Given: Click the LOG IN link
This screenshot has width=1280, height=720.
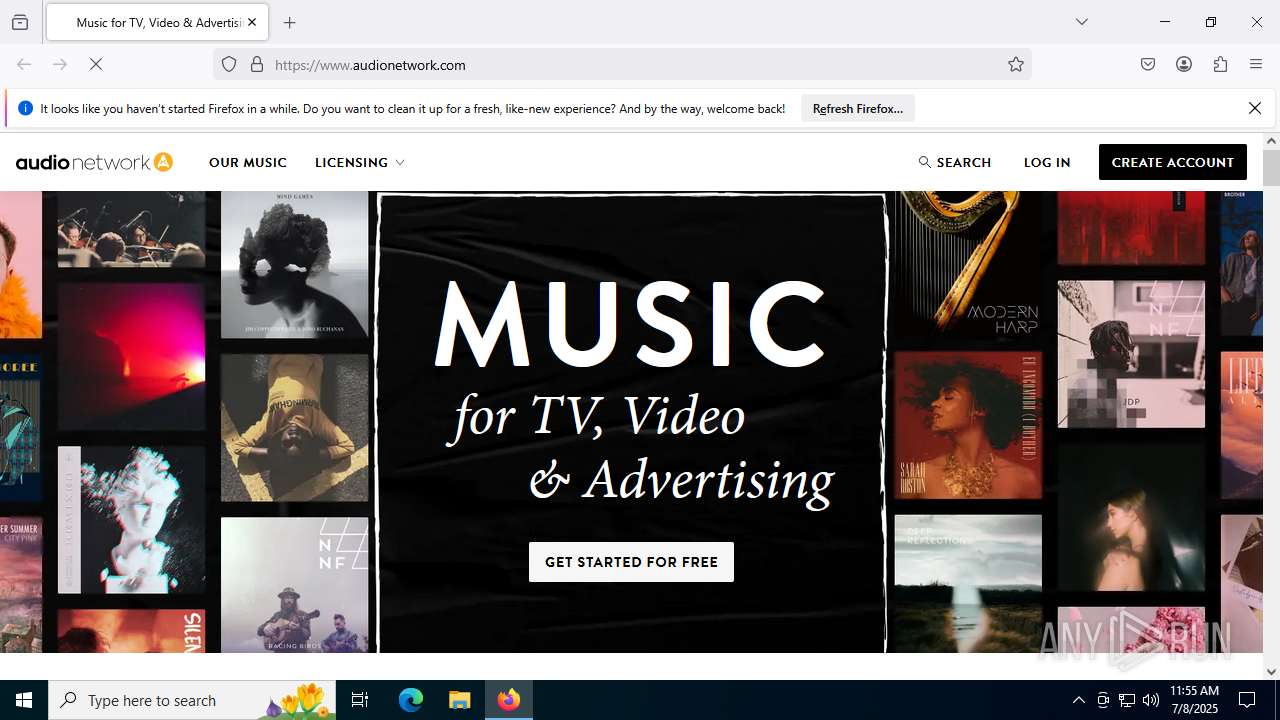Looking at the screenshot, I should tap(1047, 162).
